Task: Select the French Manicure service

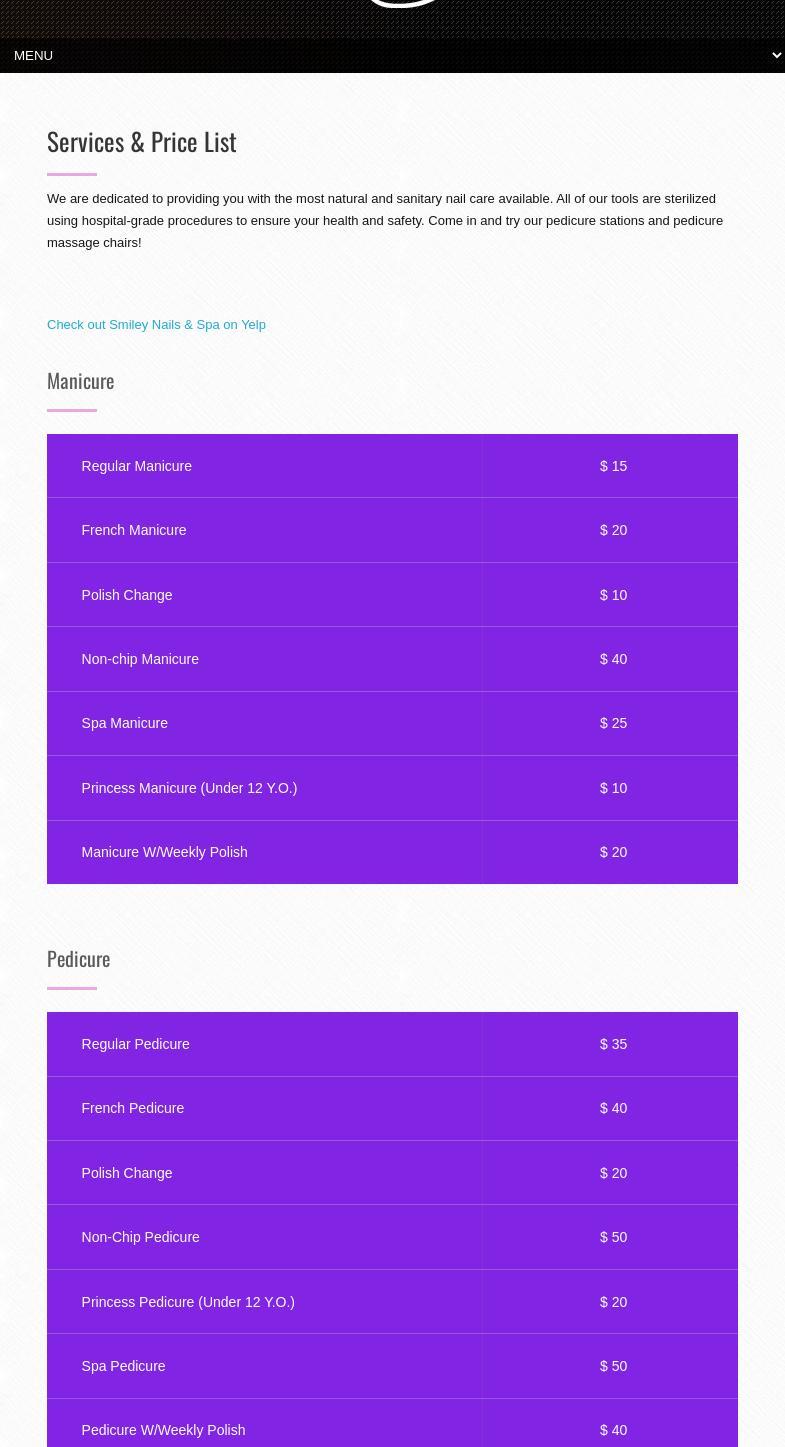Action: tap(133, 530)
